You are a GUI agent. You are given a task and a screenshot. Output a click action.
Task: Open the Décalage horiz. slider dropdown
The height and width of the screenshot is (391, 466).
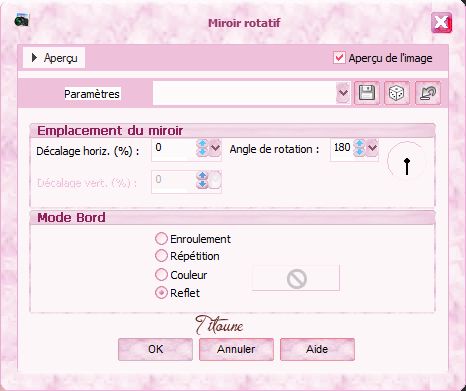tap(215, 148)
